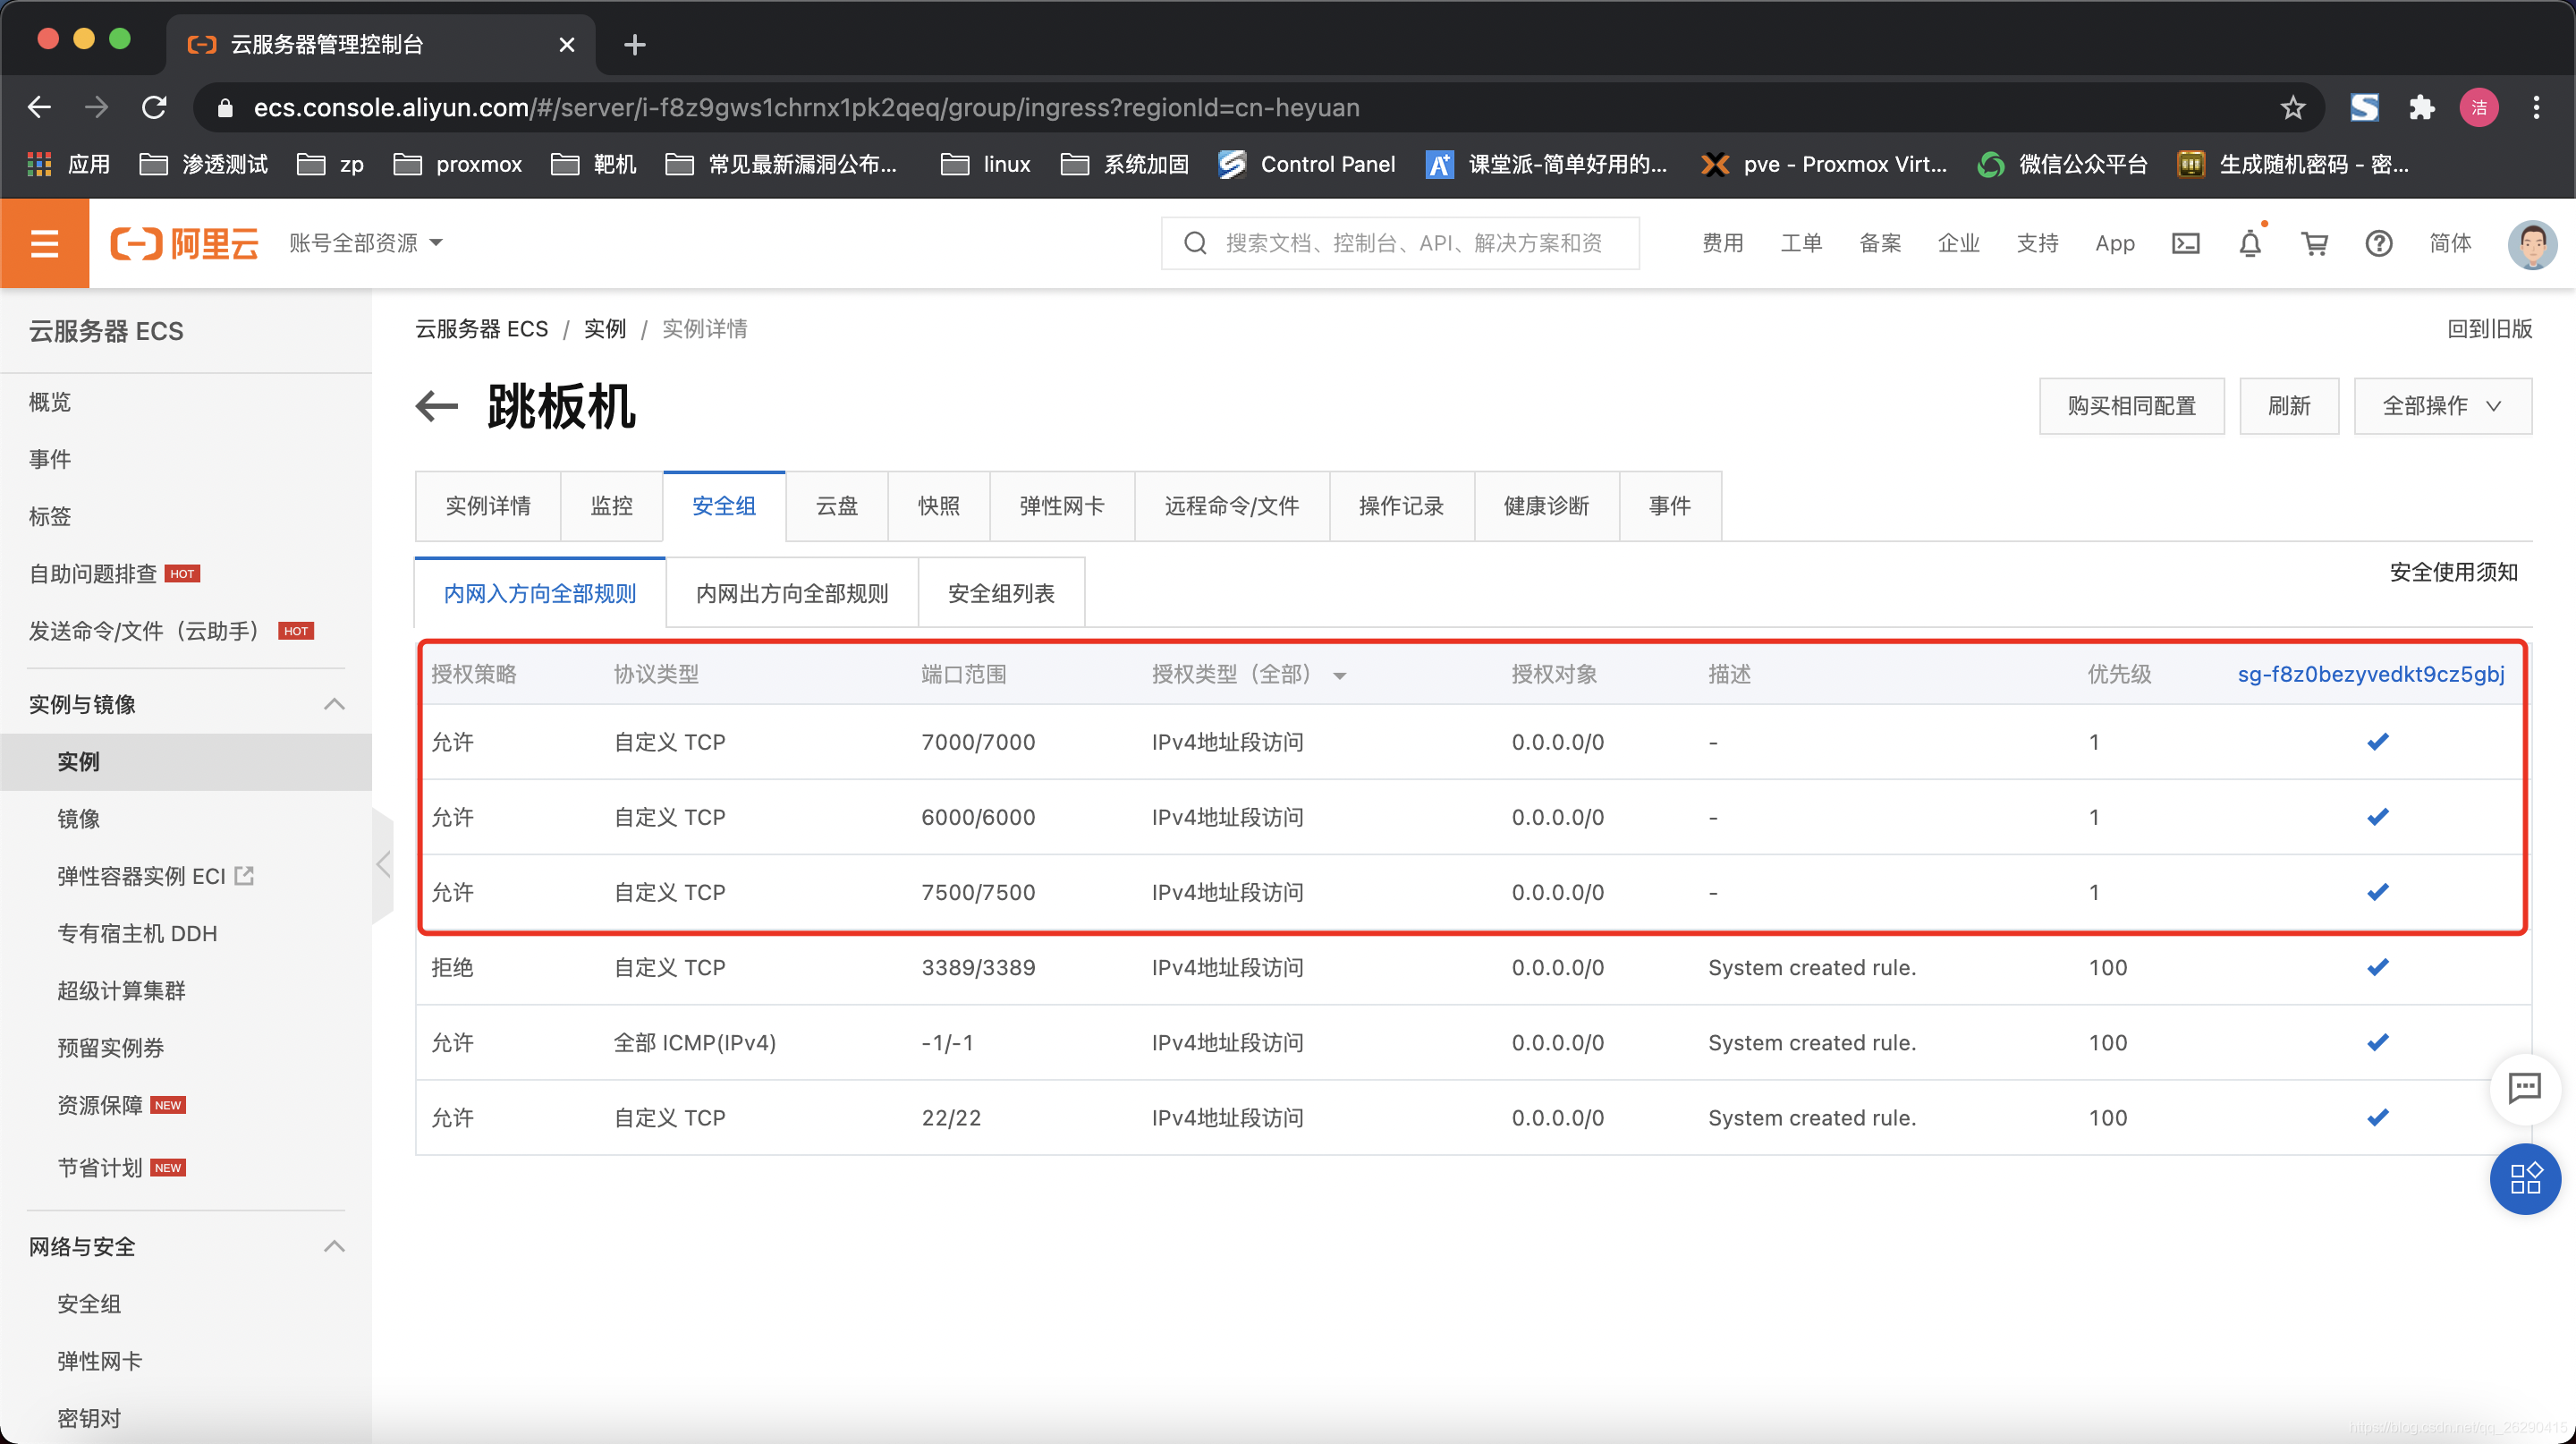This screenshot has height=1444, width=2576.
Task: Click the checkmark in the 3389/3389 row
Action: point(2378,967)
